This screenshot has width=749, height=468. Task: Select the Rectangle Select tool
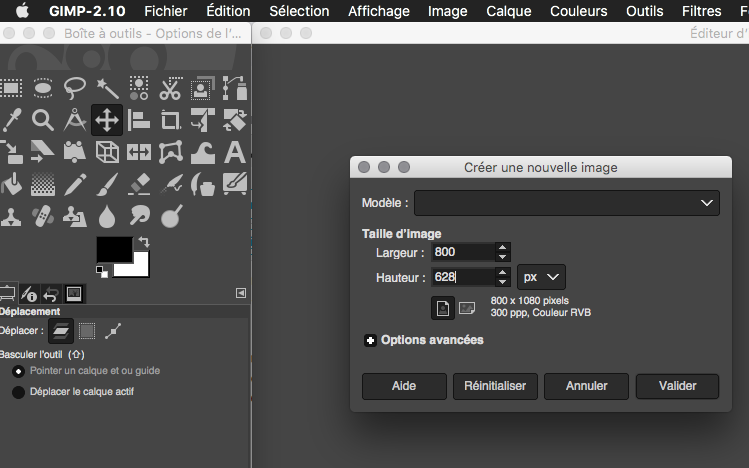pos(11,88)
